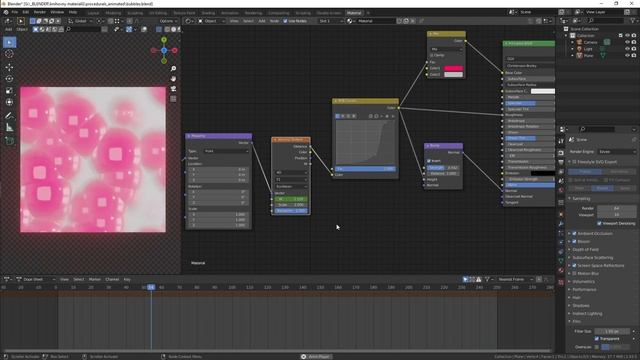Open the Render menu
The height and width of the screenshot is (360, 640).
[40, 12]
